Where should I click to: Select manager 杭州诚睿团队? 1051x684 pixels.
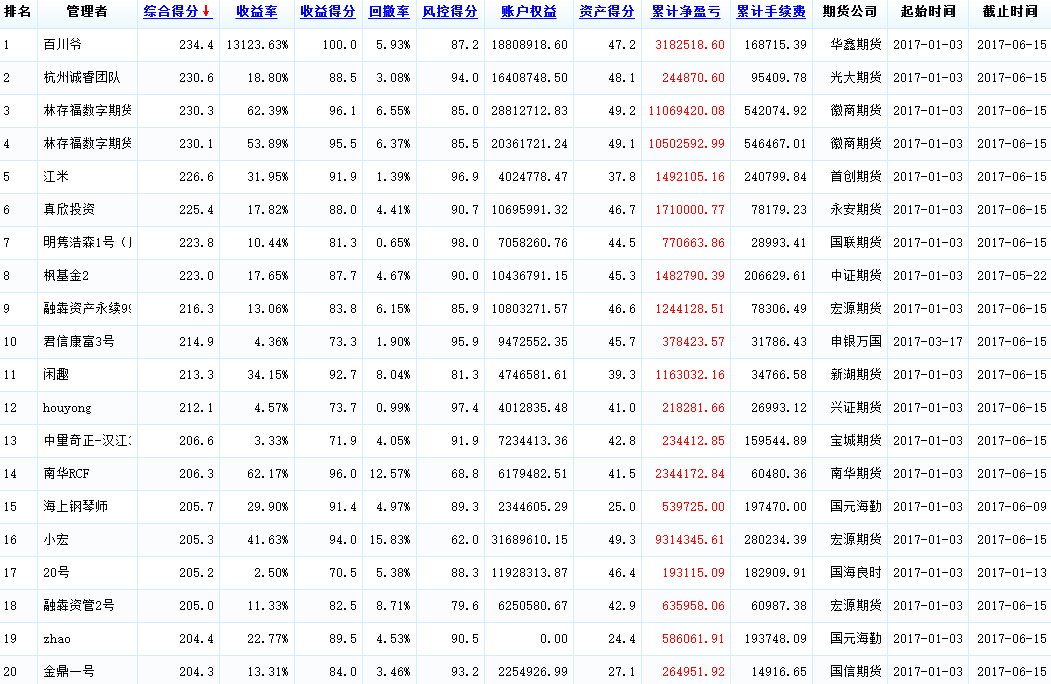pyautogui.click(x=82, y=77)
